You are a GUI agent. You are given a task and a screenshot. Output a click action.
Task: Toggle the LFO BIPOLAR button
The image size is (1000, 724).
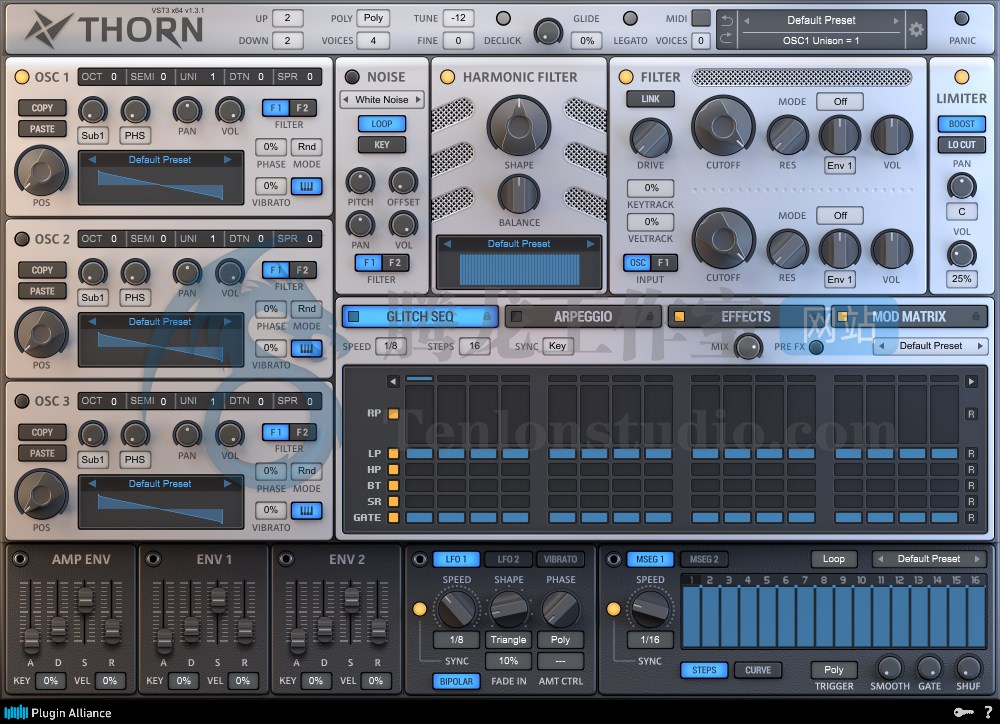tap(456, 681)
